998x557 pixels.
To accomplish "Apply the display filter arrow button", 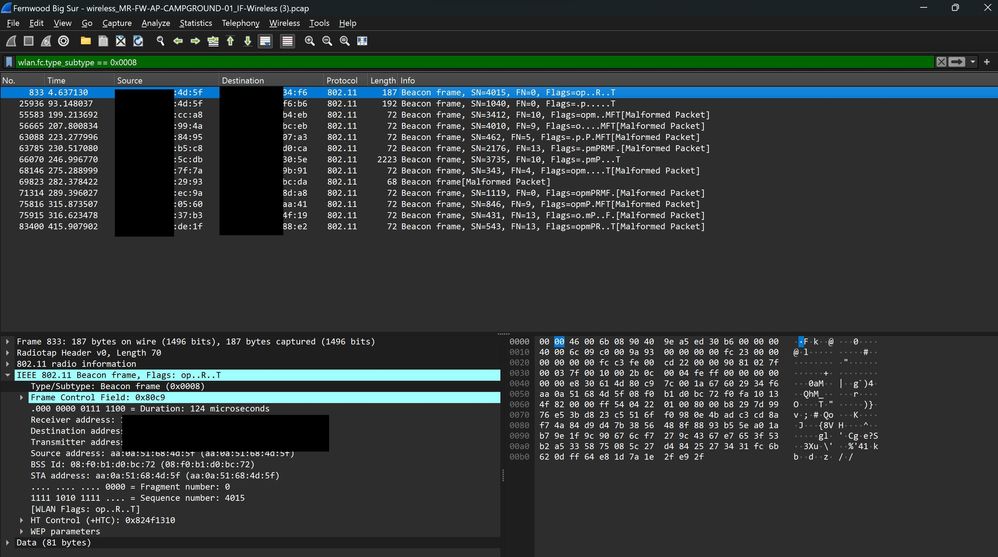I will coord(957,62).
